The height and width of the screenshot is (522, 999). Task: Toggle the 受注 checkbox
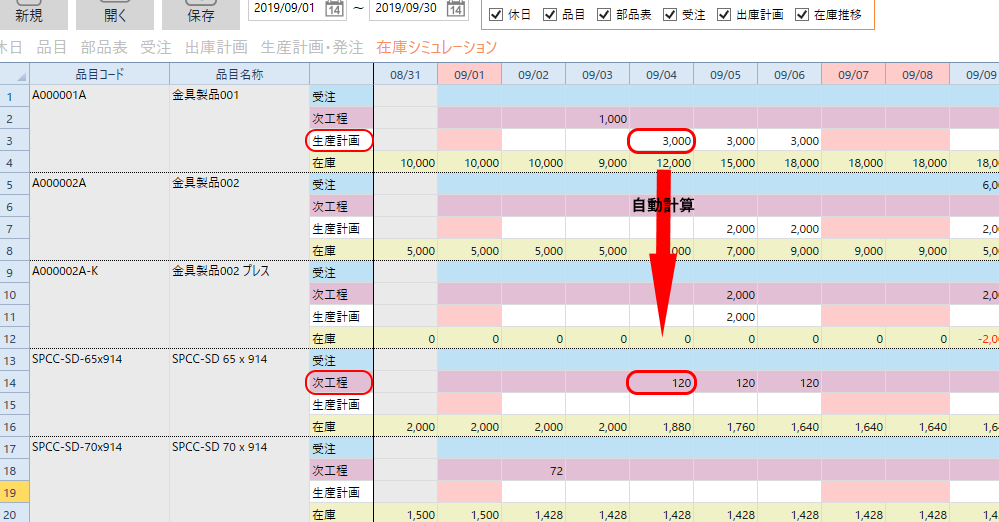[x=671, y=15]
